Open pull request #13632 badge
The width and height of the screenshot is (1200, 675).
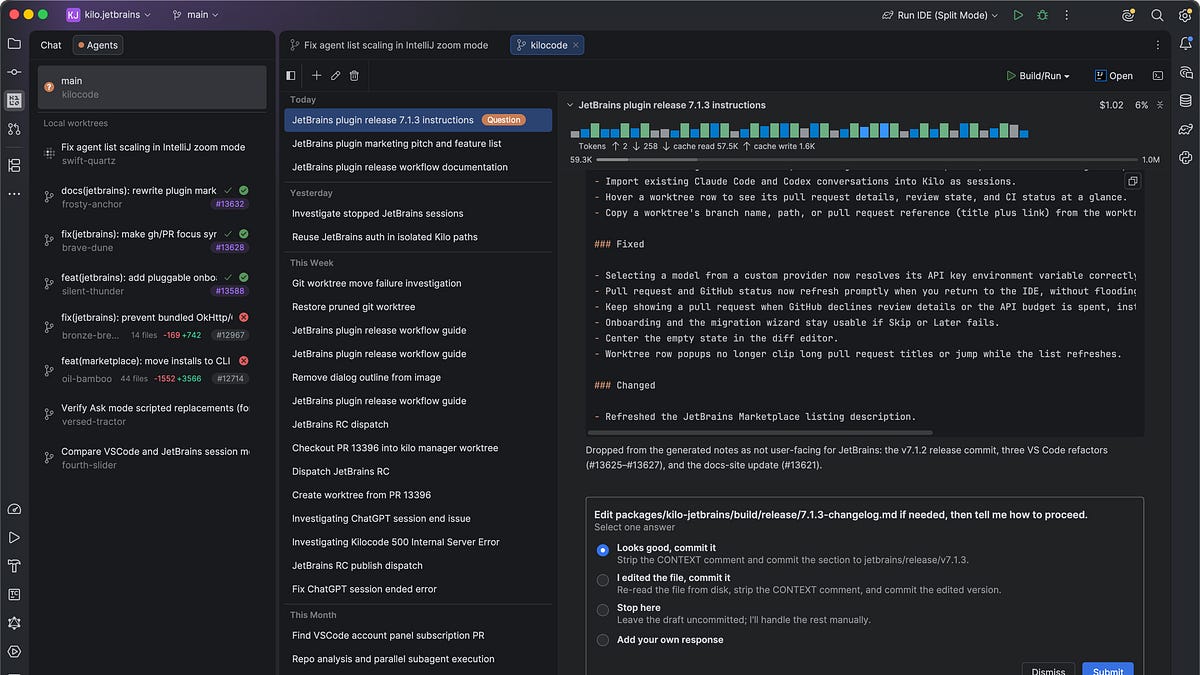coord(230,204)
